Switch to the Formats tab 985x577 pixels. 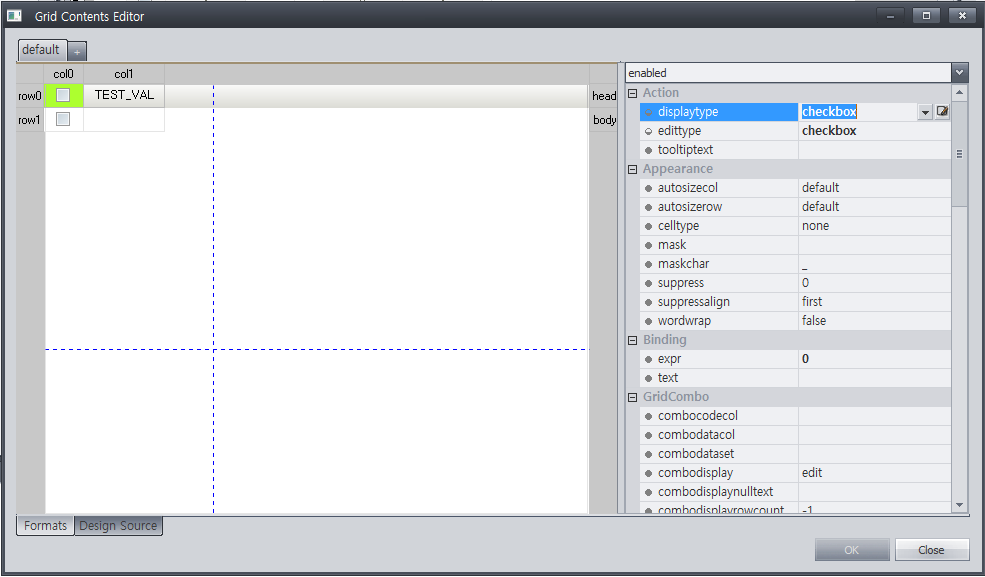coord(45,526)
